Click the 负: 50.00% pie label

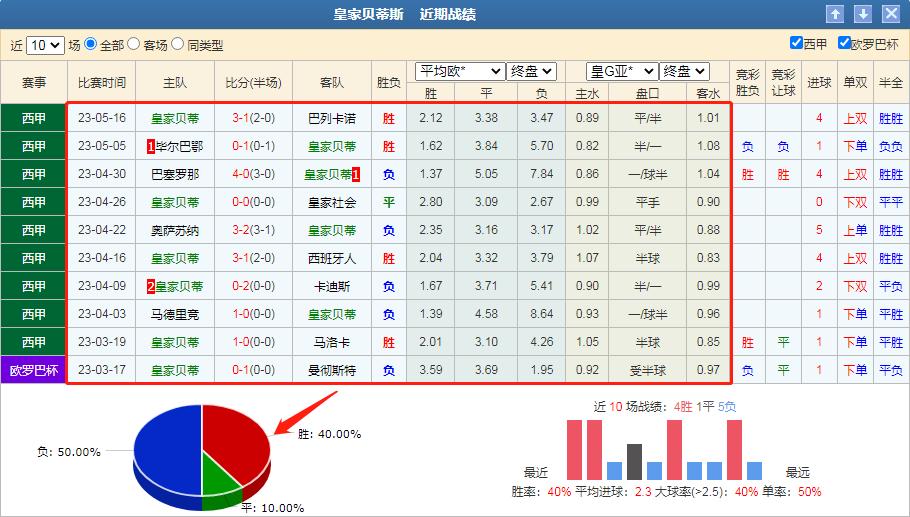pyautogui.click(x=68, y=451)
